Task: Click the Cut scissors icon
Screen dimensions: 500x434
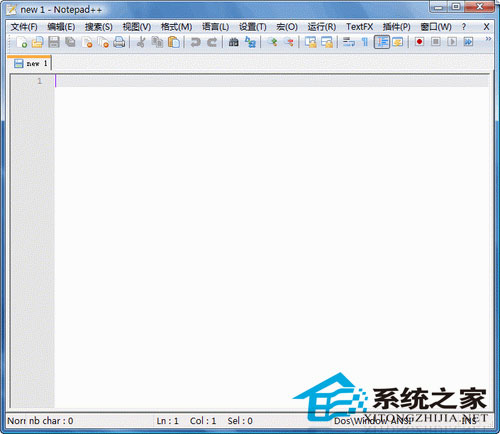Action: pos(141,42)
